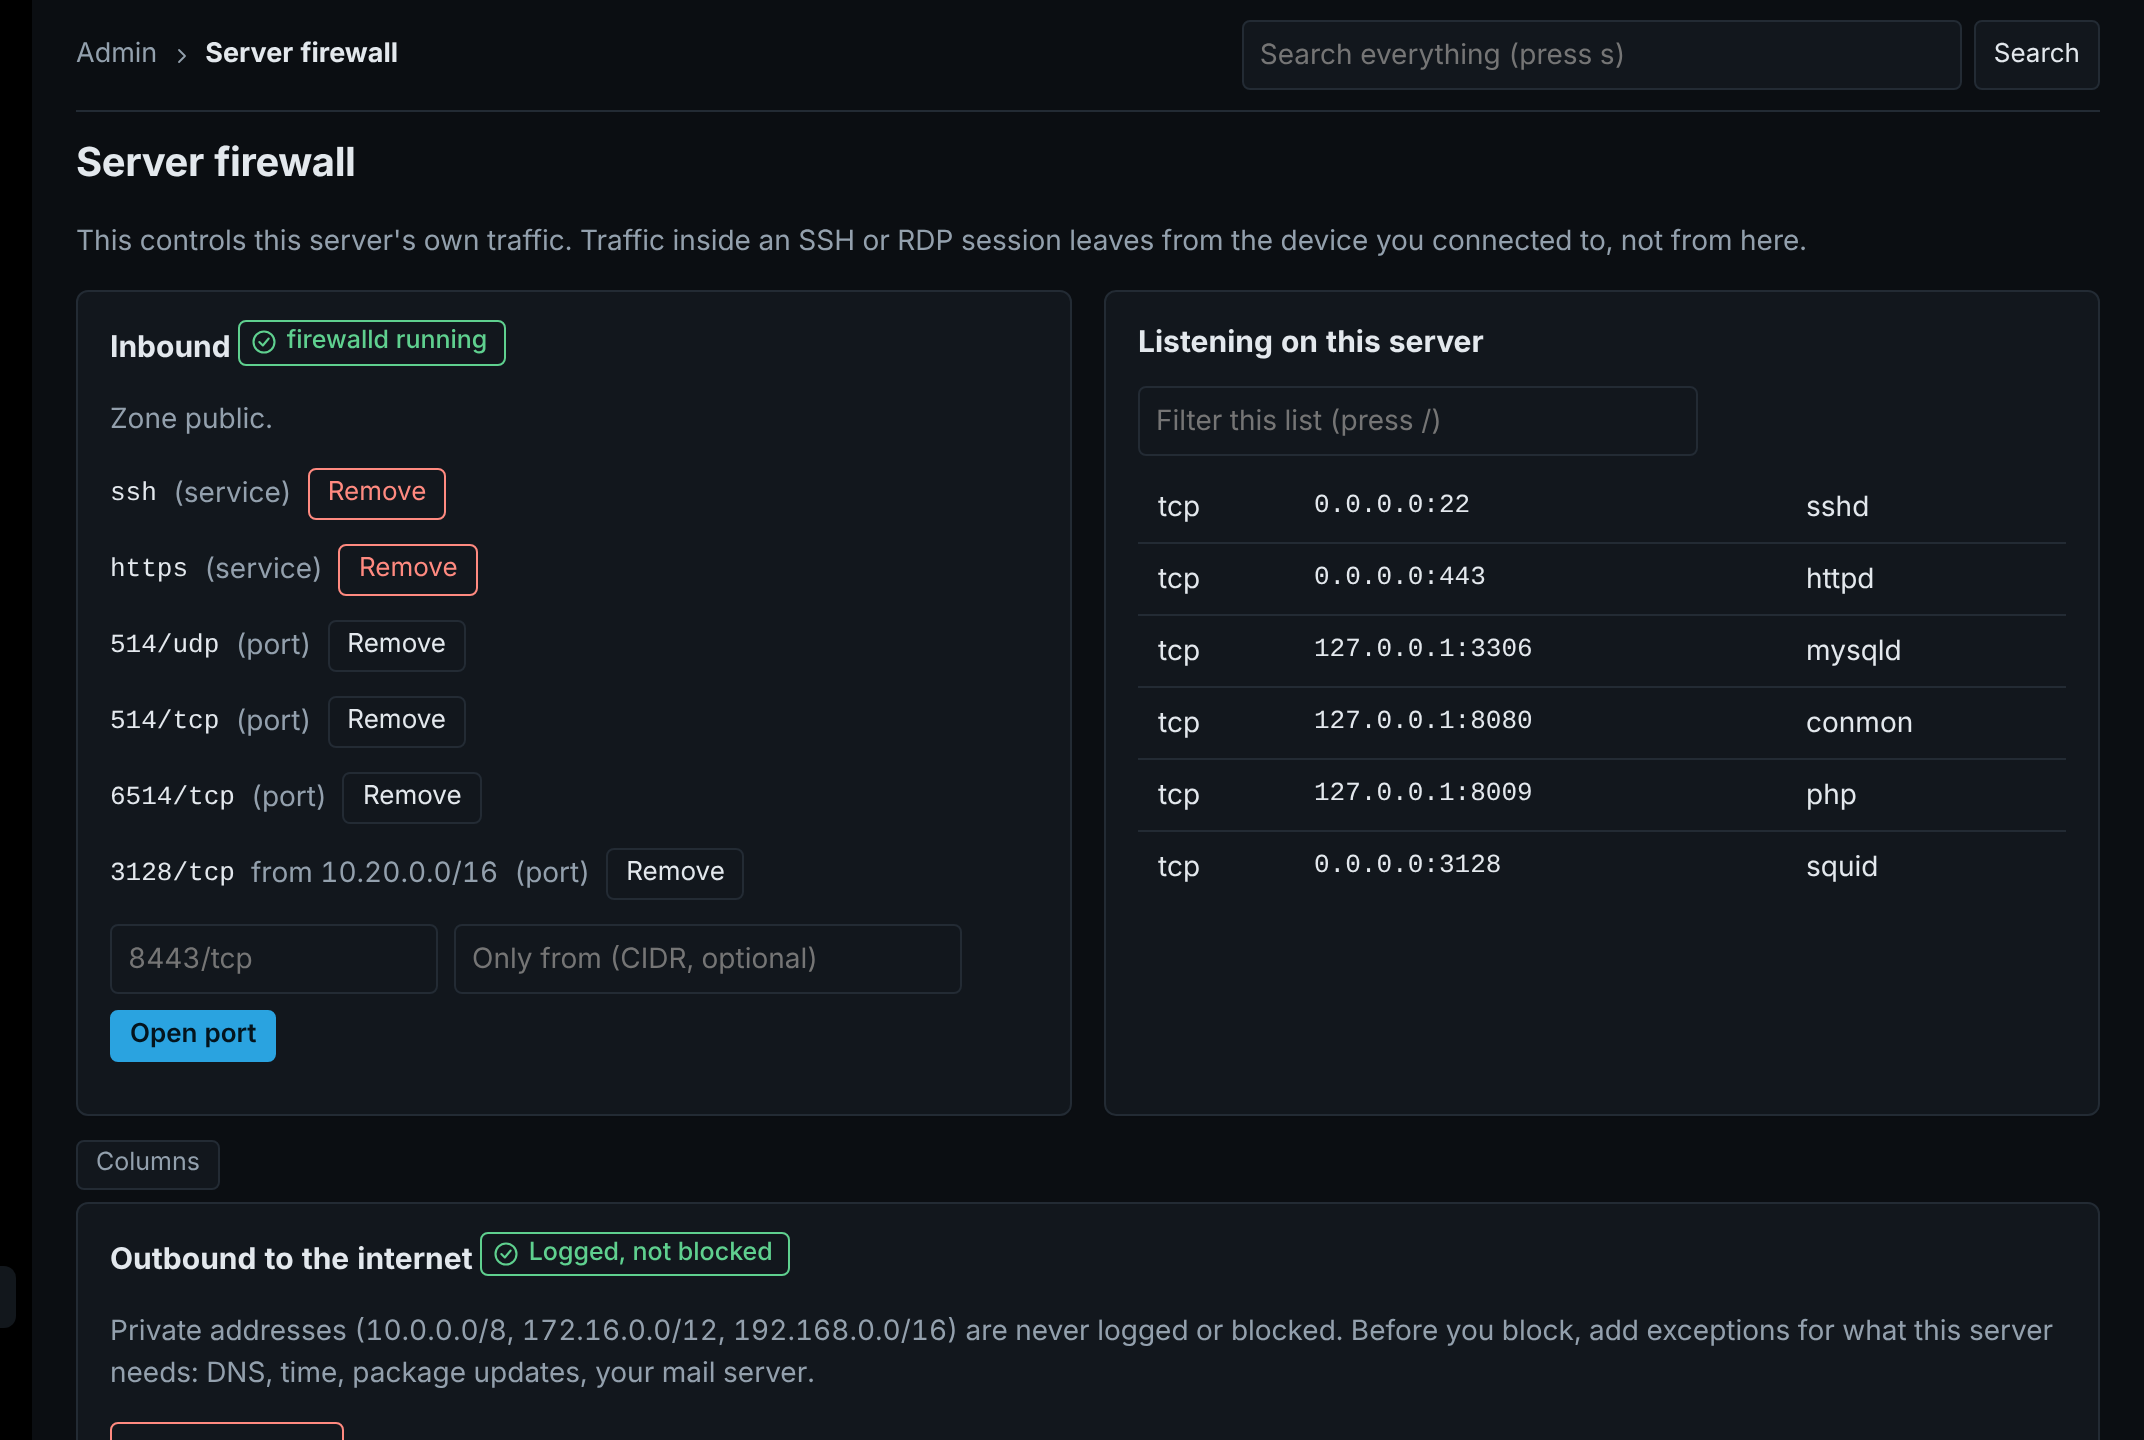
Task: Select the sshd process cell
Action: (1837, 507)
